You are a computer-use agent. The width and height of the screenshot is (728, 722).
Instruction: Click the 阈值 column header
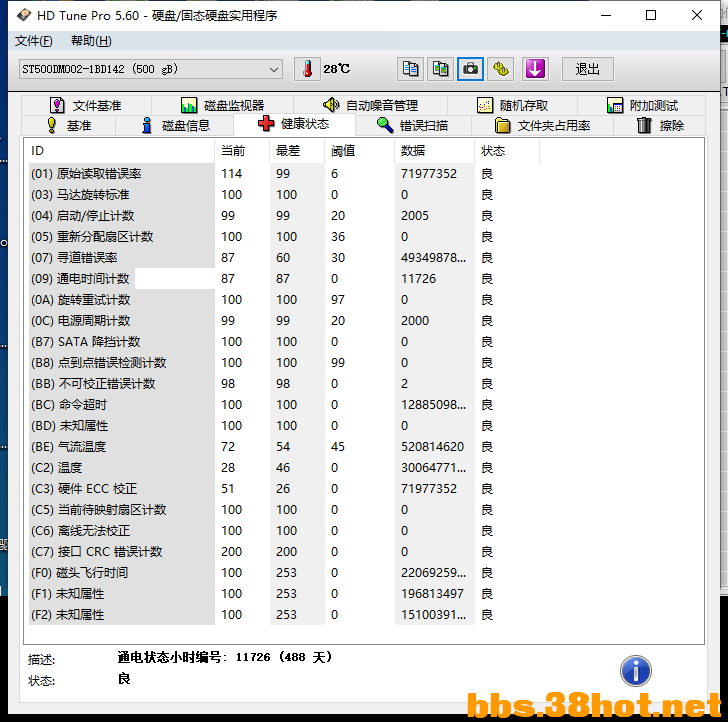(x=359, y=151)
